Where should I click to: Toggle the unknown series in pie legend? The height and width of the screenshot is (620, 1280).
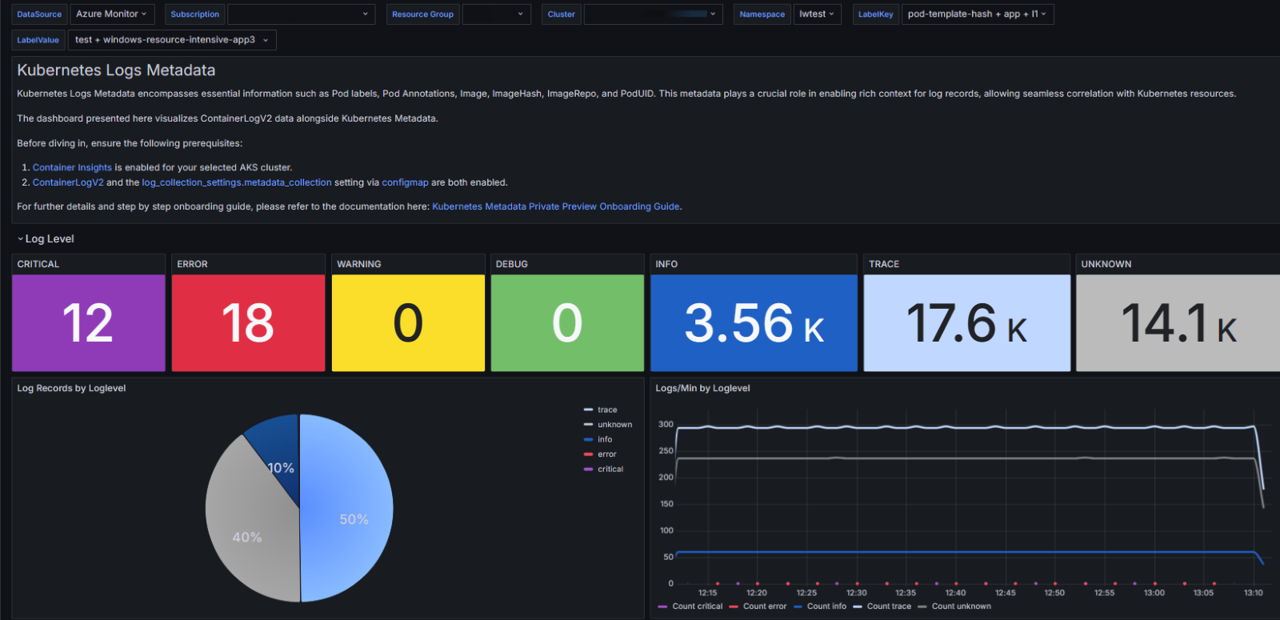click(x=614, y=425)
